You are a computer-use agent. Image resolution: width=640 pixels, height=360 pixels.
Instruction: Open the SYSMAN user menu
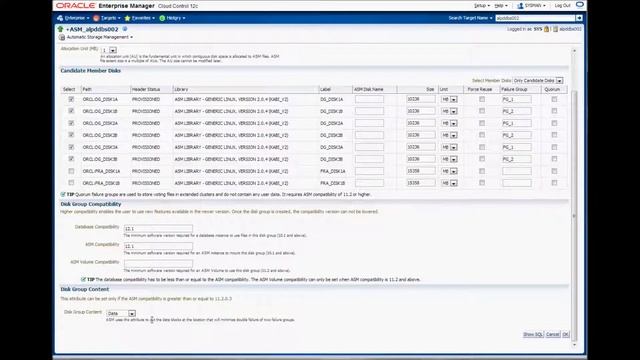[x=535, y=6]
